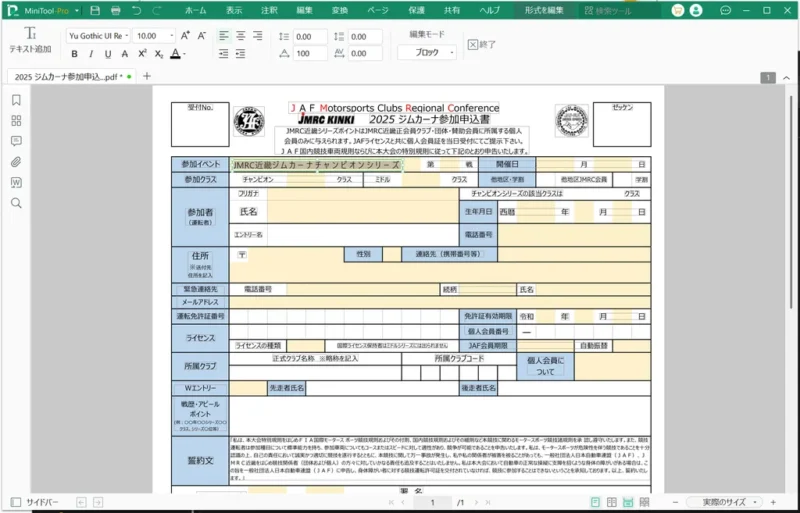Open the ヘルプ menu tab
The height and width of the screenshot is (513, 800).
489,10
